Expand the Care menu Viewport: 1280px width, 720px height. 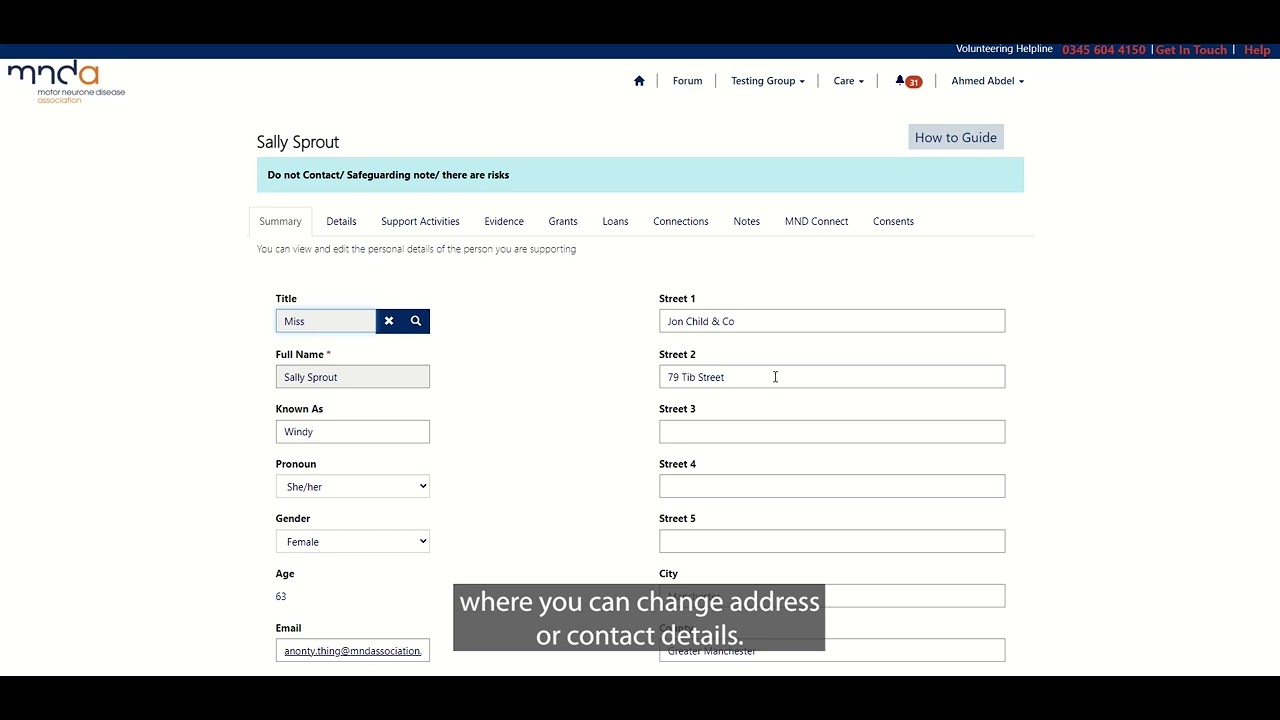[848, 81]
